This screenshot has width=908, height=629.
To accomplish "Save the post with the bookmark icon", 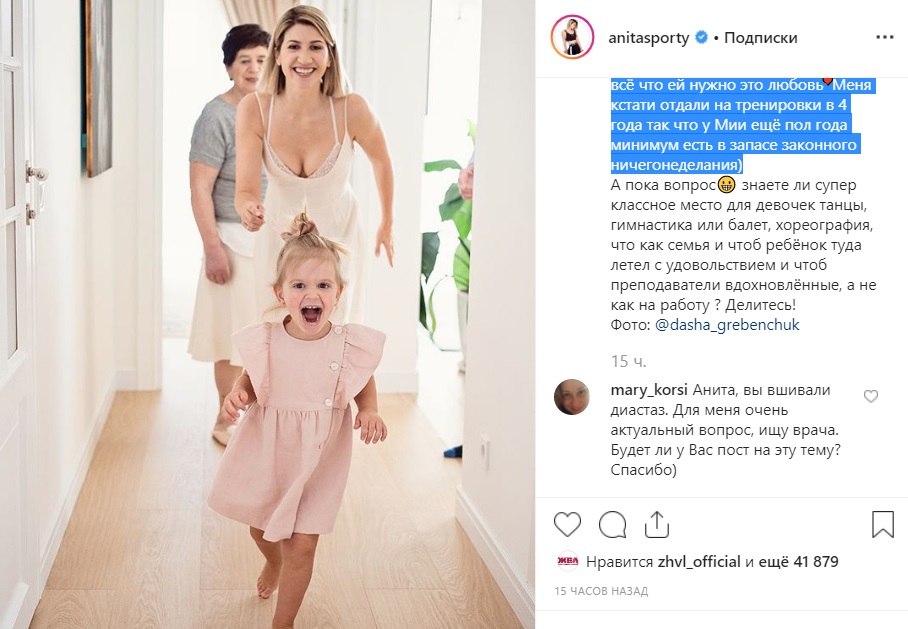I will click(x=883, y=524).
